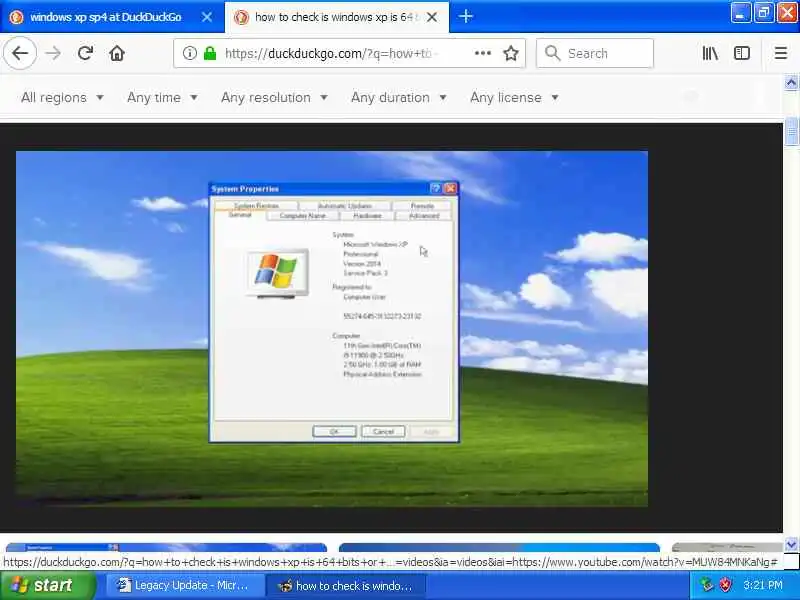Click the search magnifier icon

(553, 53)
